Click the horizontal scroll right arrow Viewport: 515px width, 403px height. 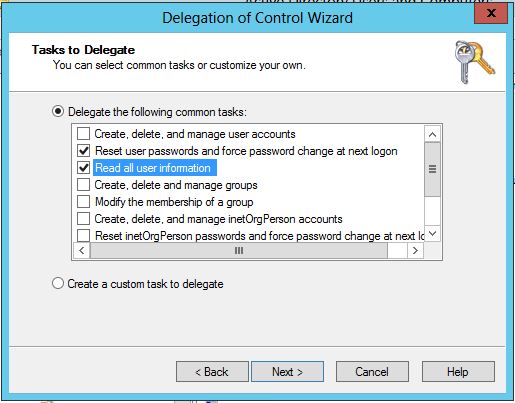point(415,250)
